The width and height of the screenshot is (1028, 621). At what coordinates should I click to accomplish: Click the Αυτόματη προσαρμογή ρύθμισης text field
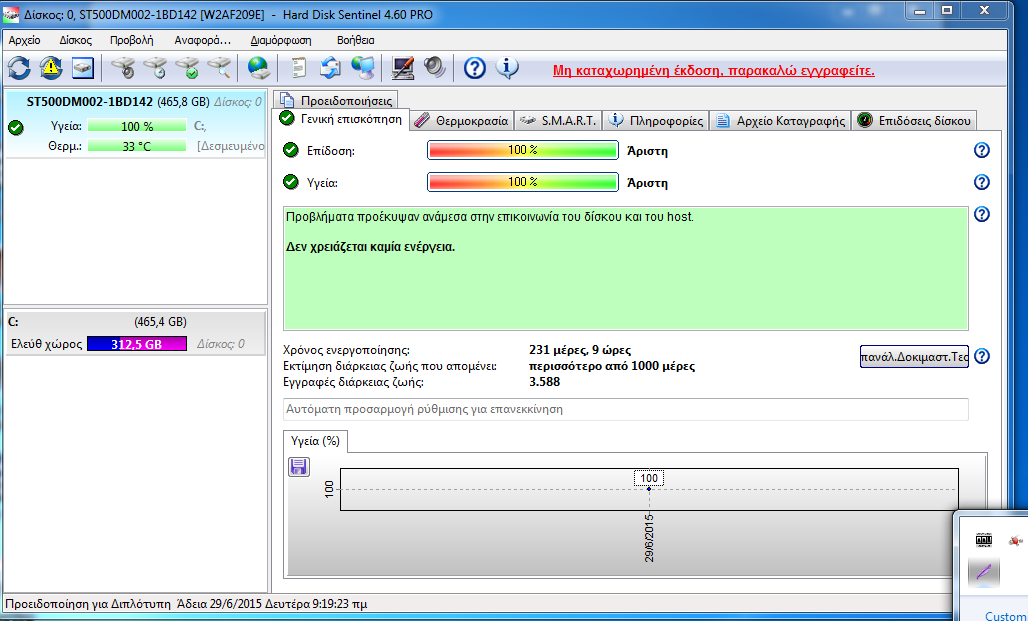[x=625, y=409]
